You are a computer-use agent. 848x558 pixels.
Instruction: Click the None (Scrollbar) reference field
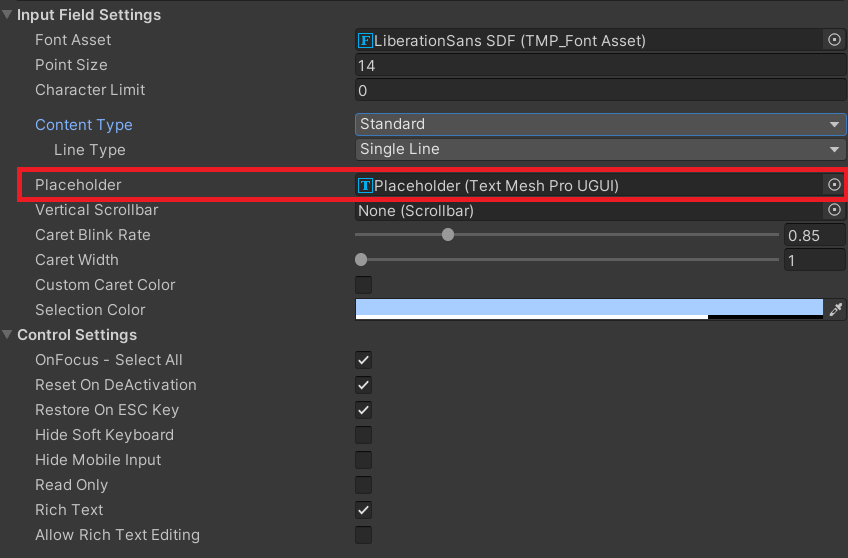point(591,210)
